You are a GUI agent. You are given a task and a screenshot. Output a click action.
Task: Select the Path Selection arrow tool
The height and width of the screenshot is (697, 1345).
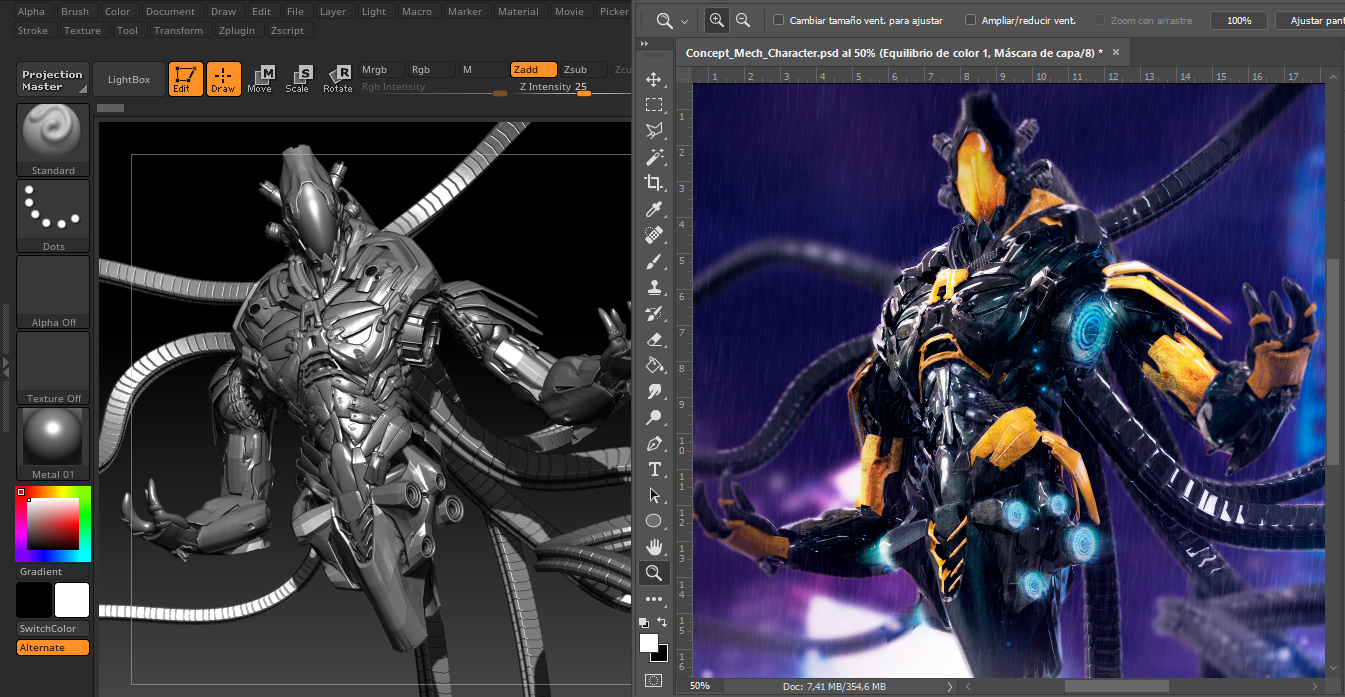pyautogui.click(x=654, y=495)
